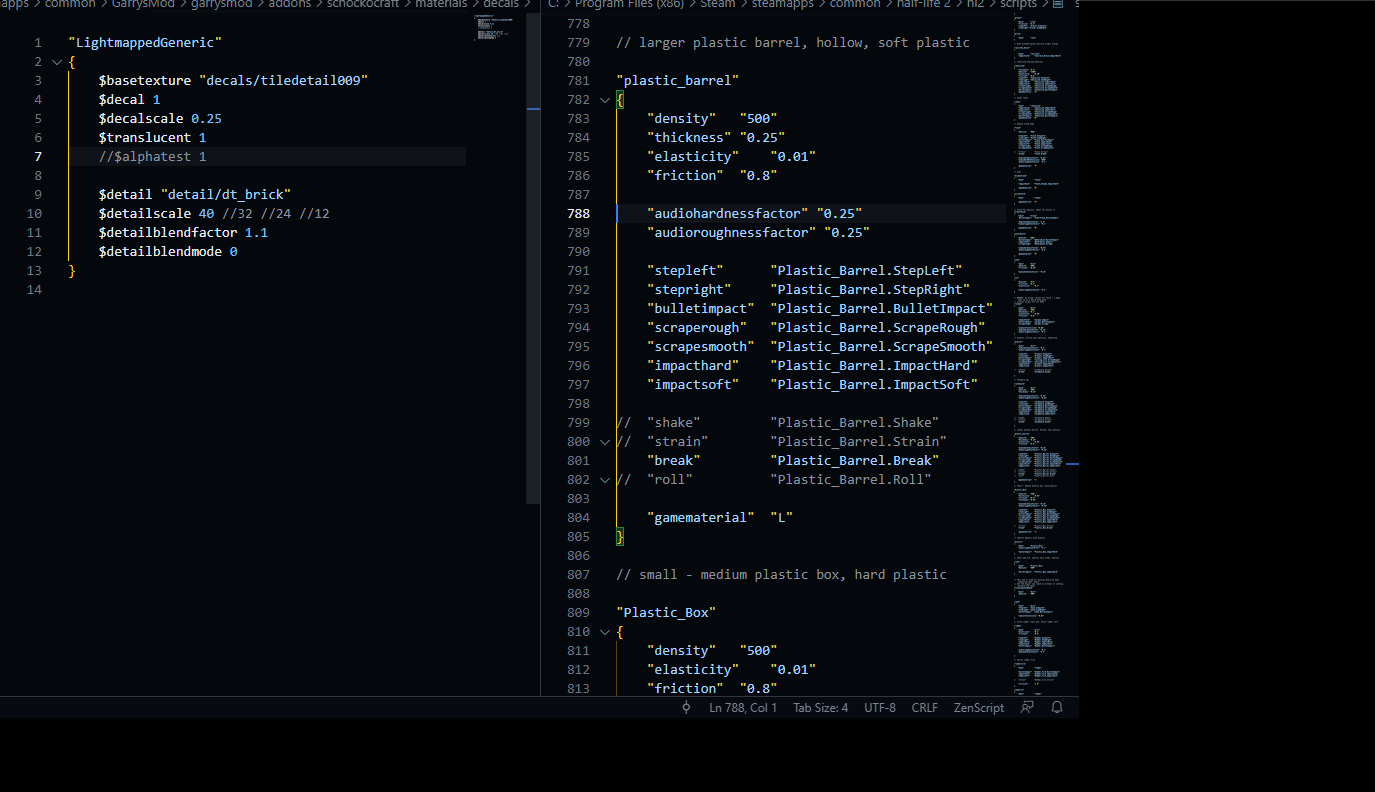This screenshot has width=1375, height=792.
Task: Click the file icon at the end of the scripts breadcrumb
Action: [1058, 4]
